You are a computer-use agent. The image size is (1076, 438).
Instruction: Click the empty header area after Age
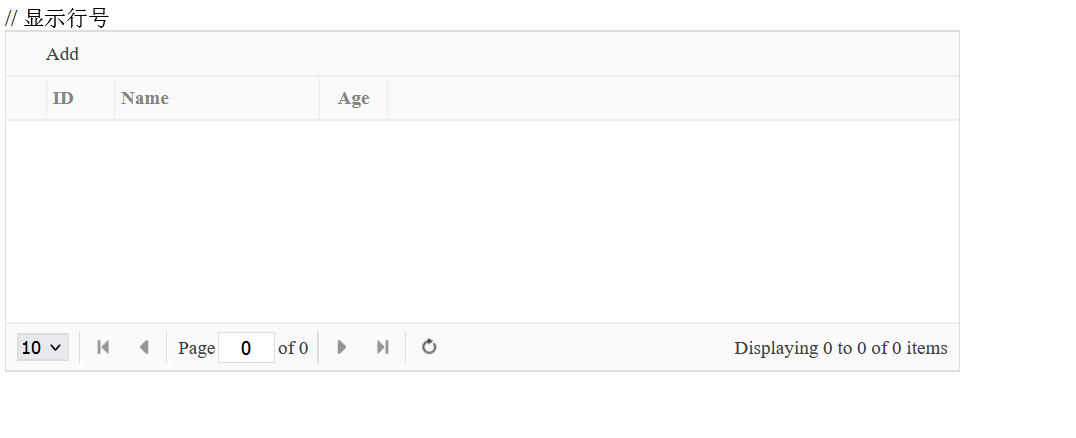click(673, 98)
